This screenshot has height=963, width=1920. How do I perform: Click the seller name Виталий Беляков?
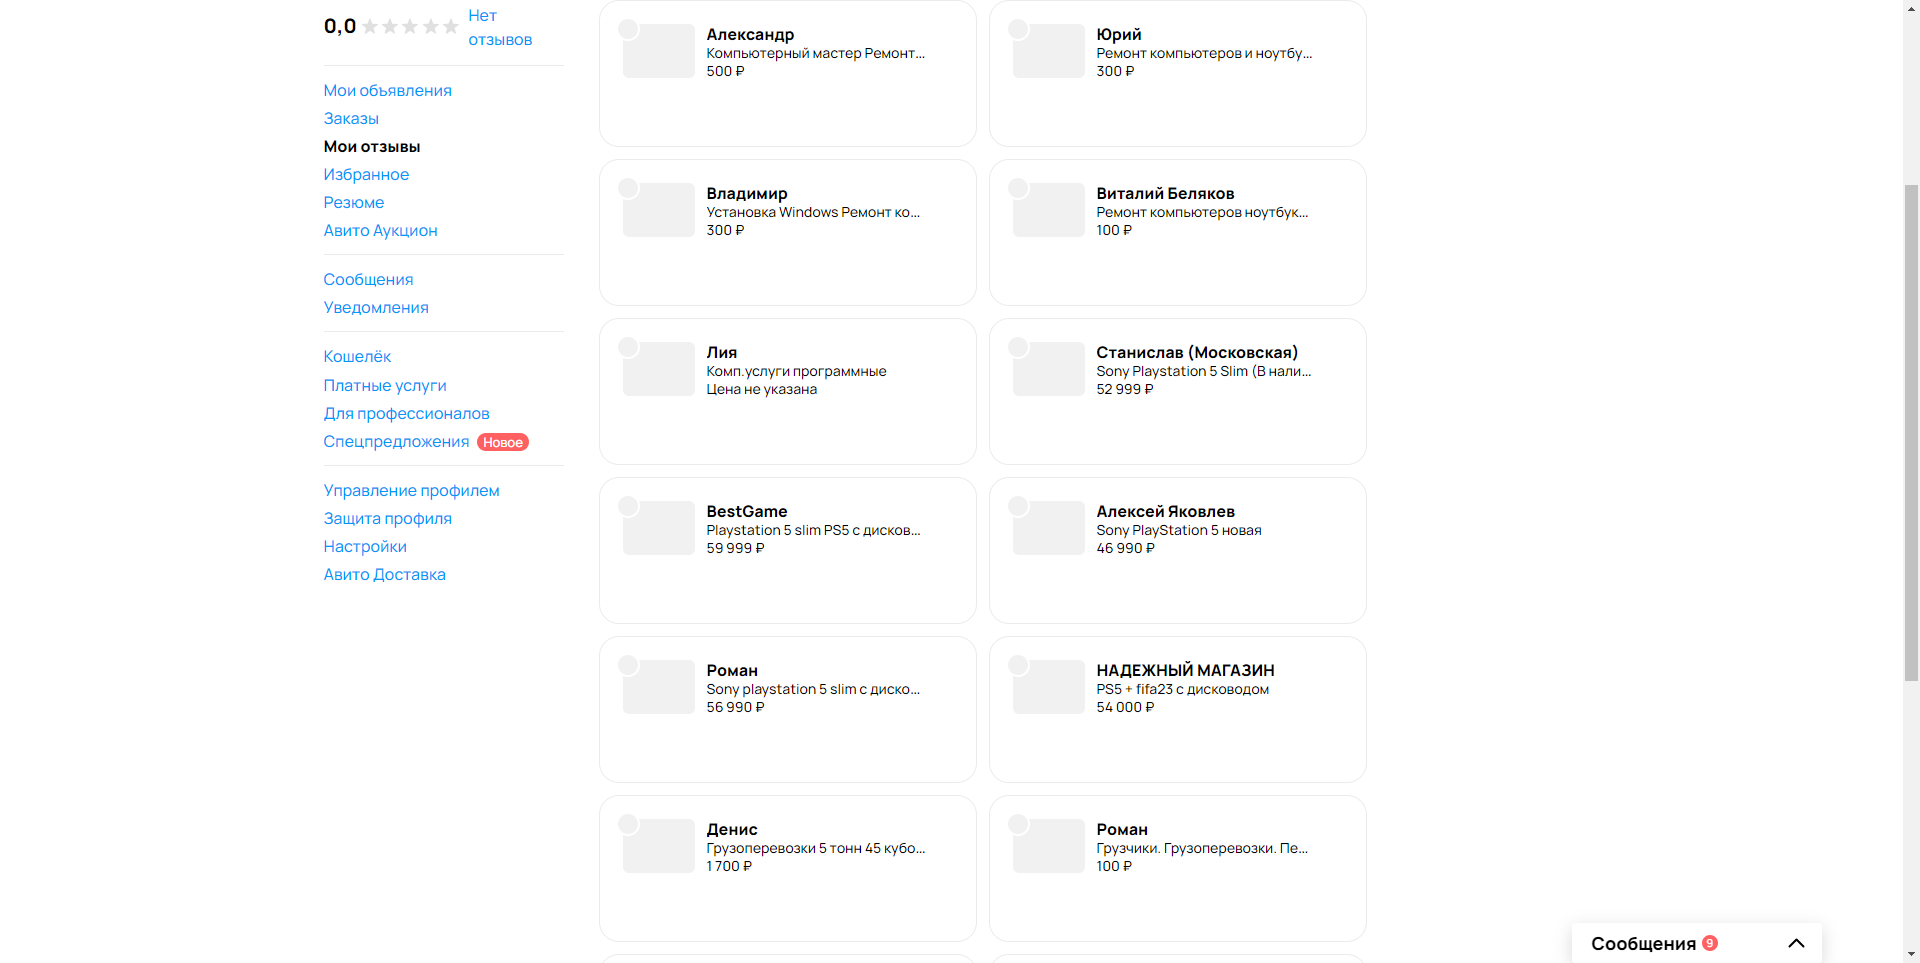pos(1165,194)
